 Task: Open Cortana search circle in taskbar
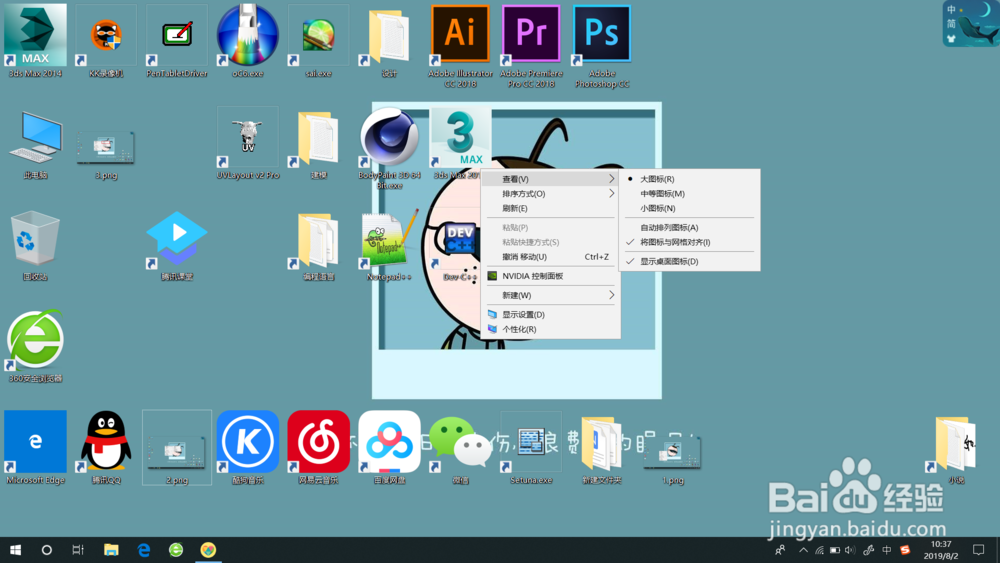coord(47,550)
